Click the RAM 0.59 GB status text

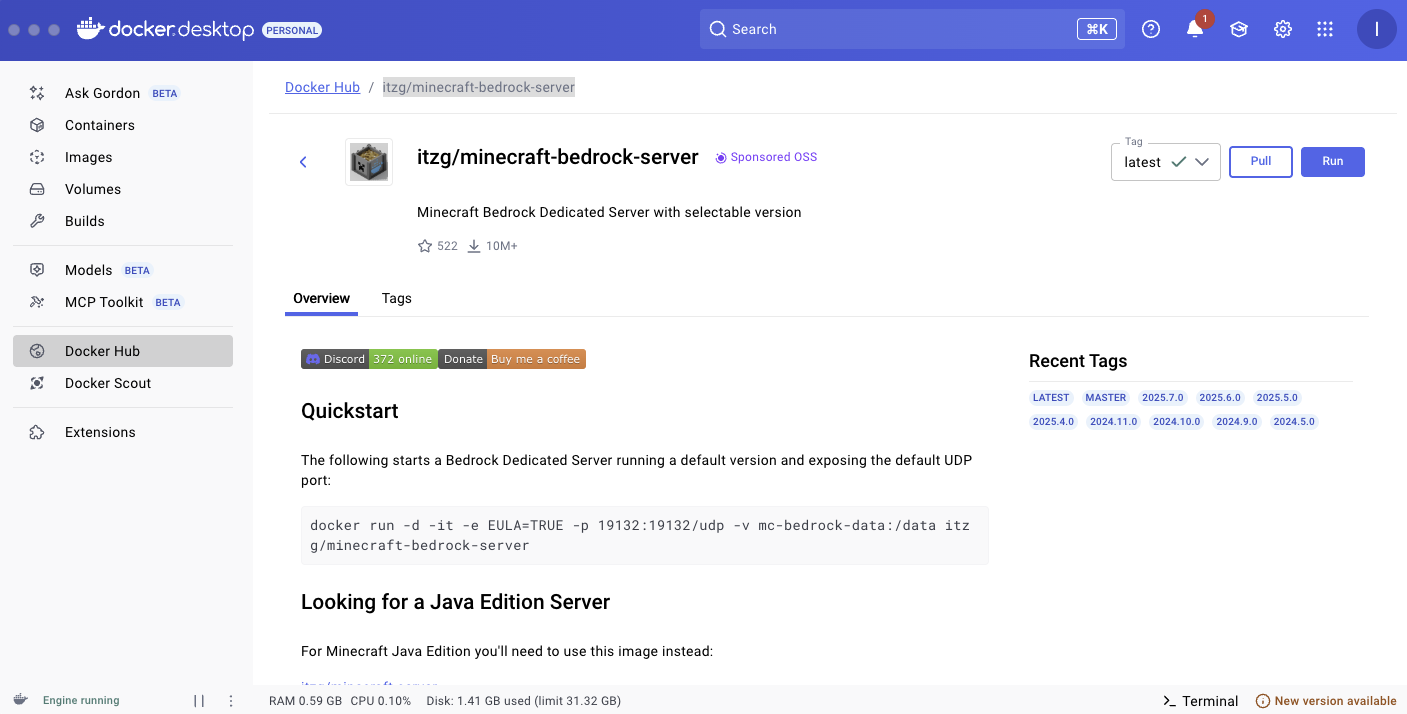(306, 701)
